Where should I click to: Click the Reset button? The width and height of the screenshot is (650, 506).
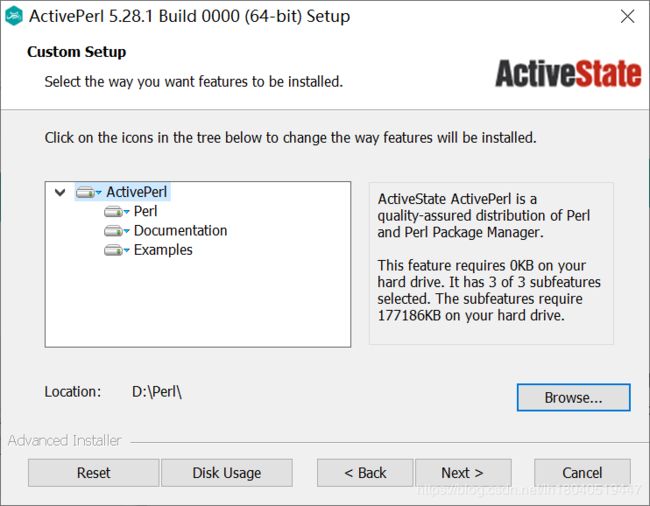tap(94, 473)
